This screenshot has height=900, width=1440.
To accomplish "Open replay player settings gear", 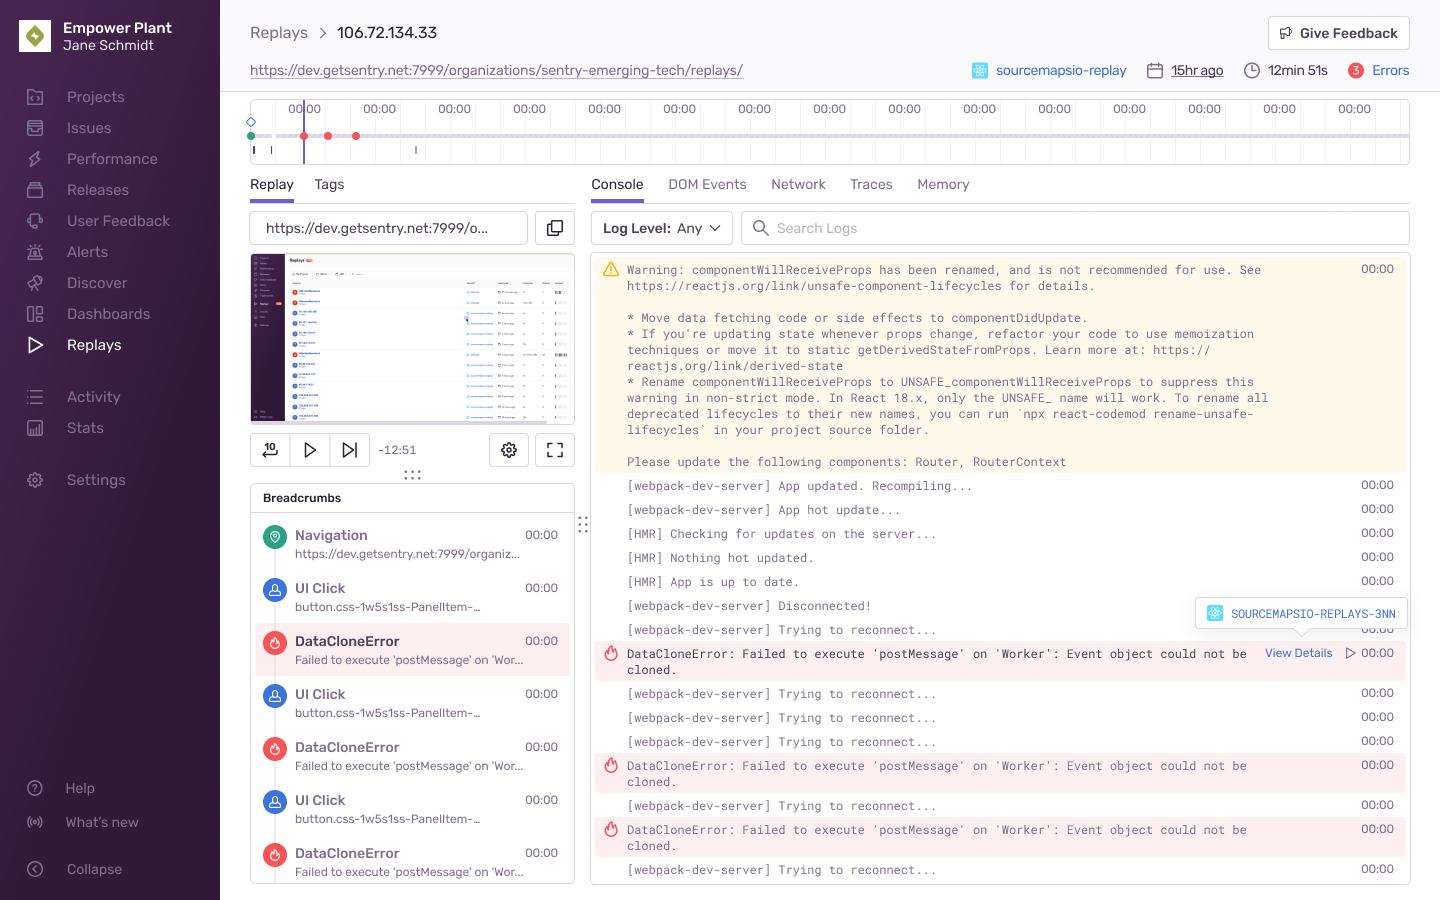I will click(x=509, y=450).
